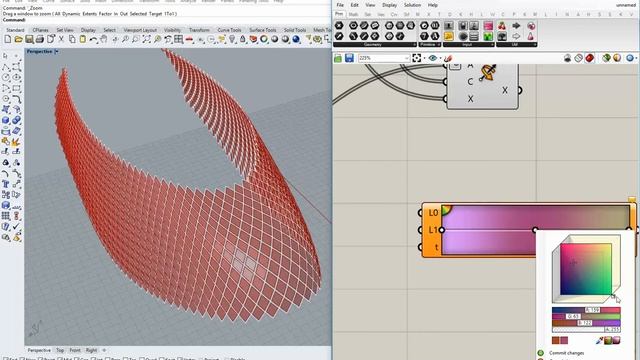Click the Paste clipboard icon in Rhino toolbar

82,40
